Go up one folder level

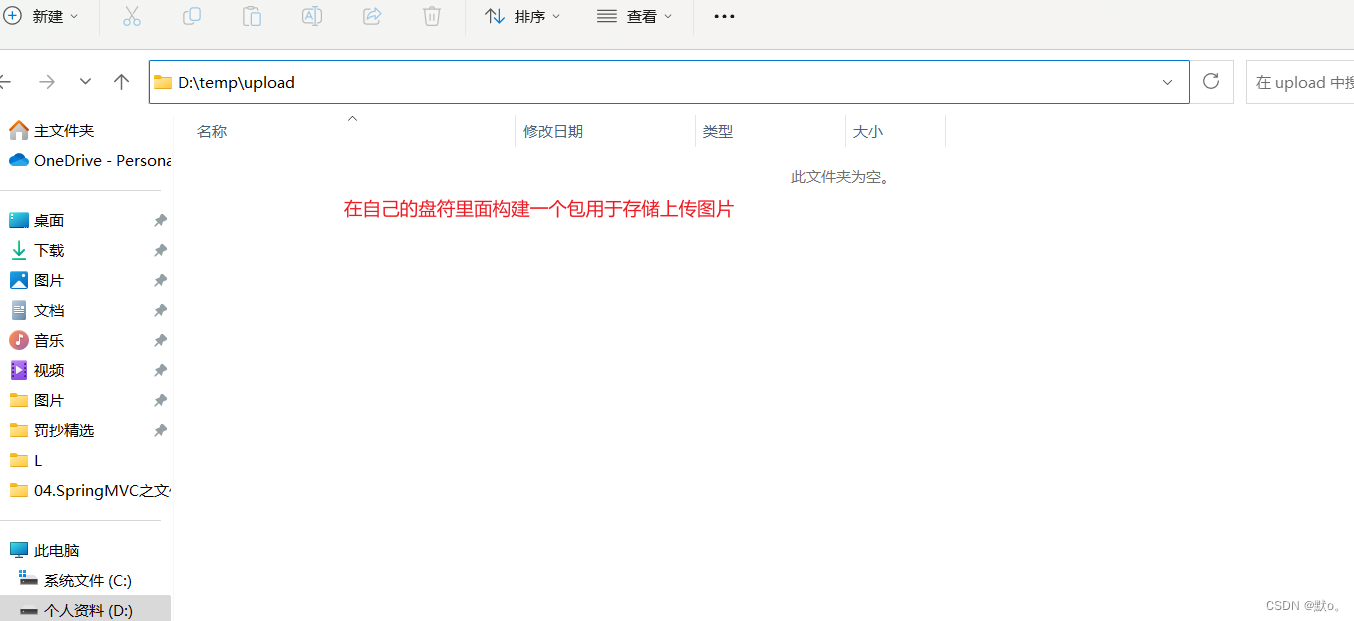pos(122,82)
